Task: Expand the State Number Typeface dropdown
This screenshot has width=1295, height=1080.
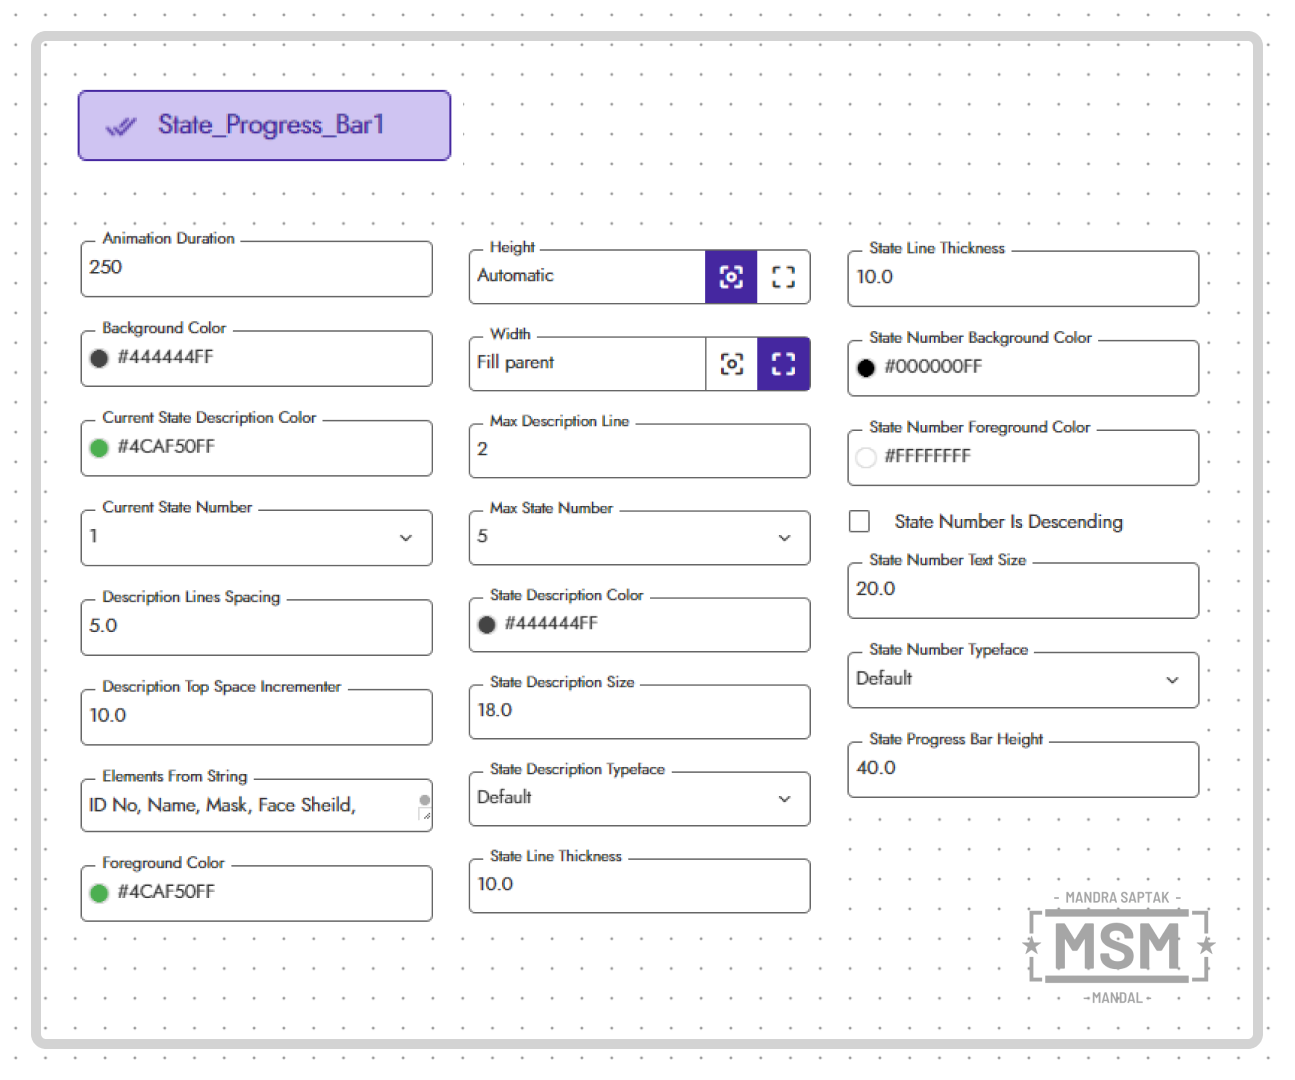Action: pyautogui.click(x=1023, y=680)
